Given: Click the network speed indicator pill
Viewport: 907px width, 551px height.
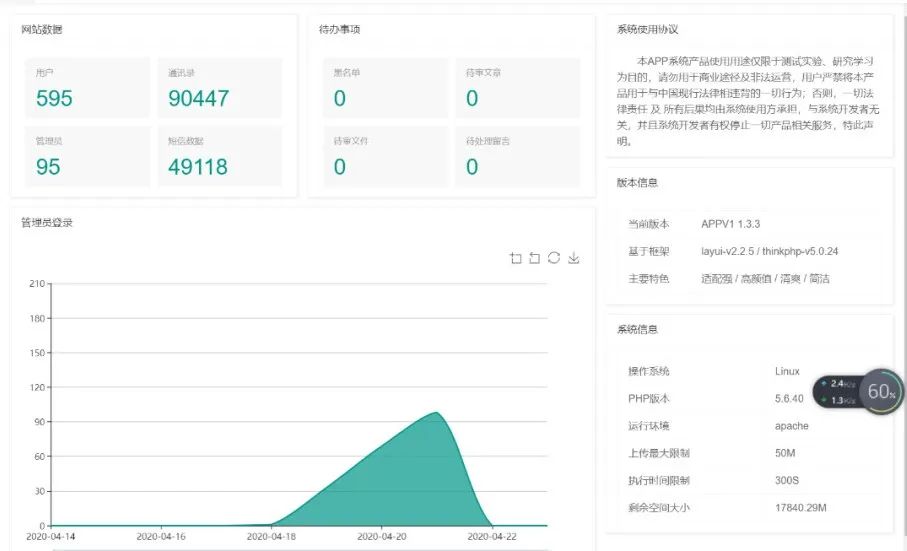Looking at the screenshot, I should [838, 392].
